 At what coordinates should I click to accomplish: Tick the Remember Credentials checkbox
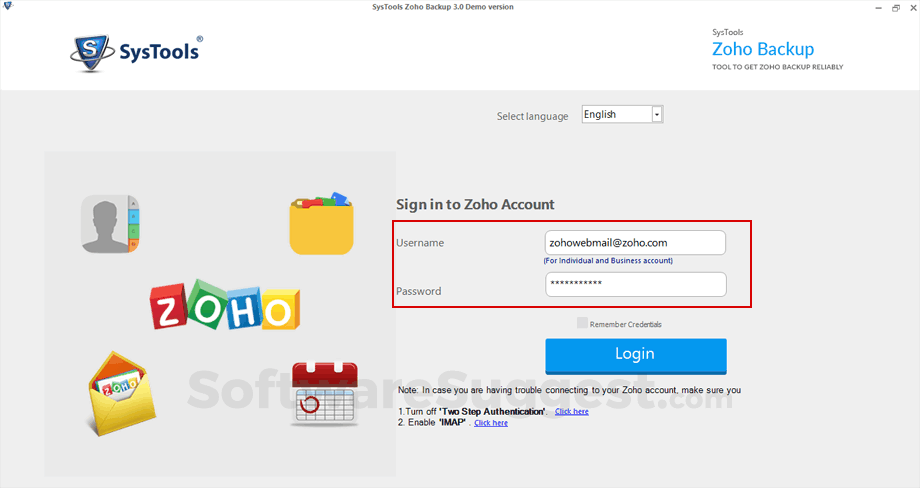582,323
